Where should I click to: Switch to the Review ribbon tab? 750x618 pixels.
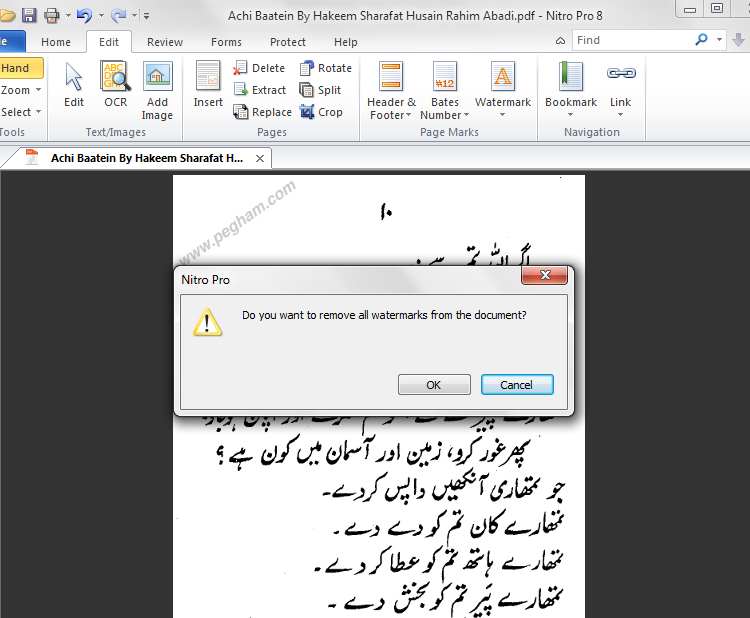click(164, 42)
